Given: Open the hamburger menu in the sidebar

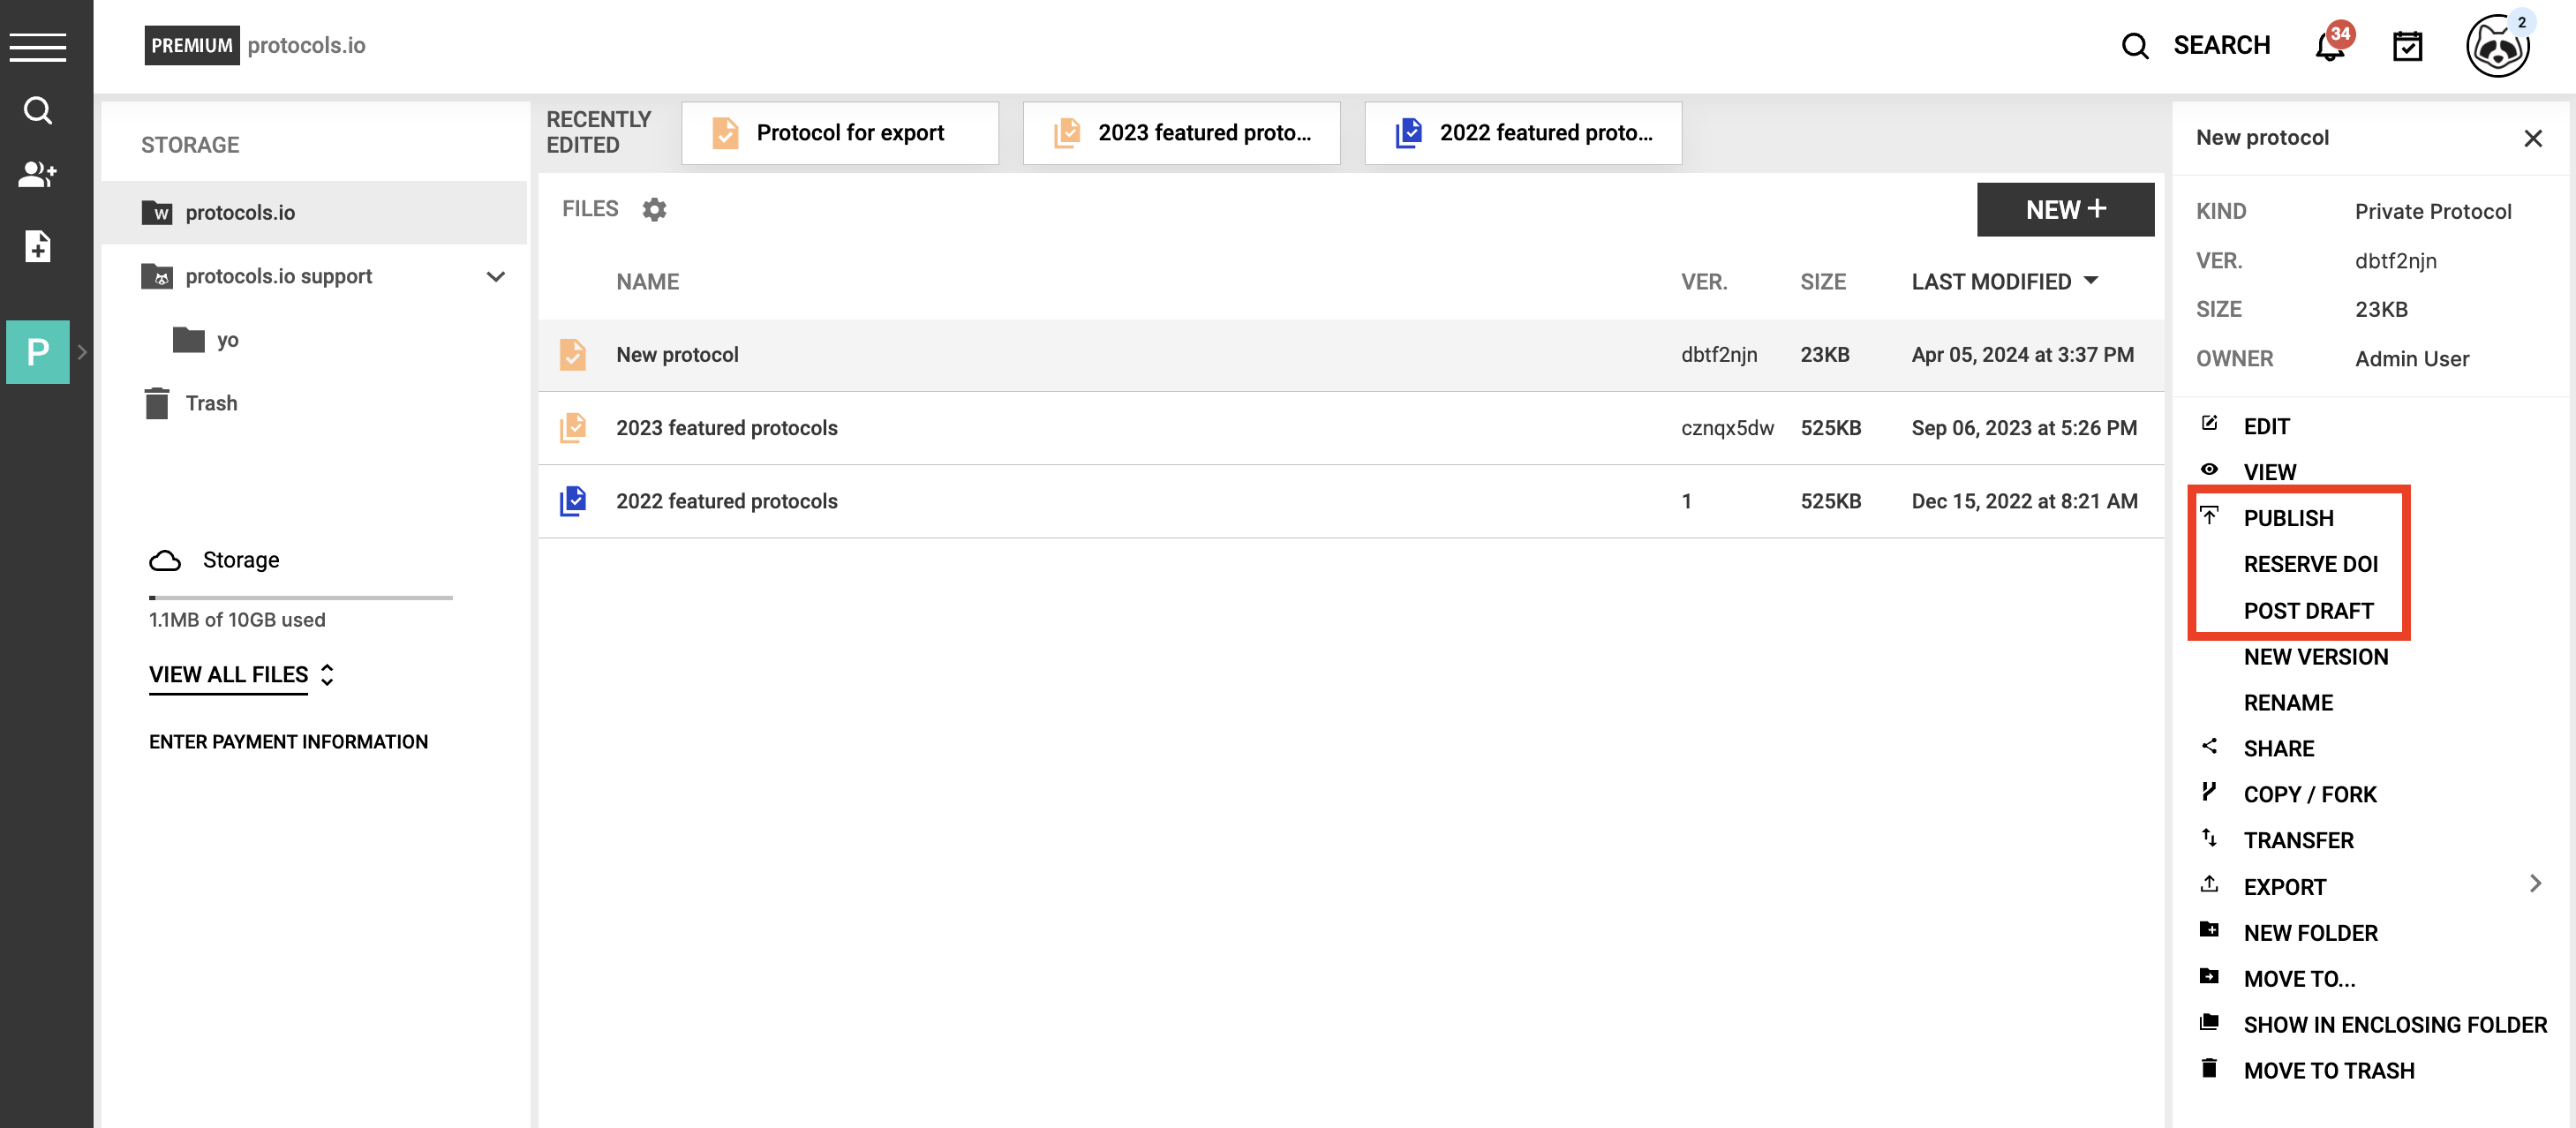Looking at the screenshot, I should click(38, 46).
